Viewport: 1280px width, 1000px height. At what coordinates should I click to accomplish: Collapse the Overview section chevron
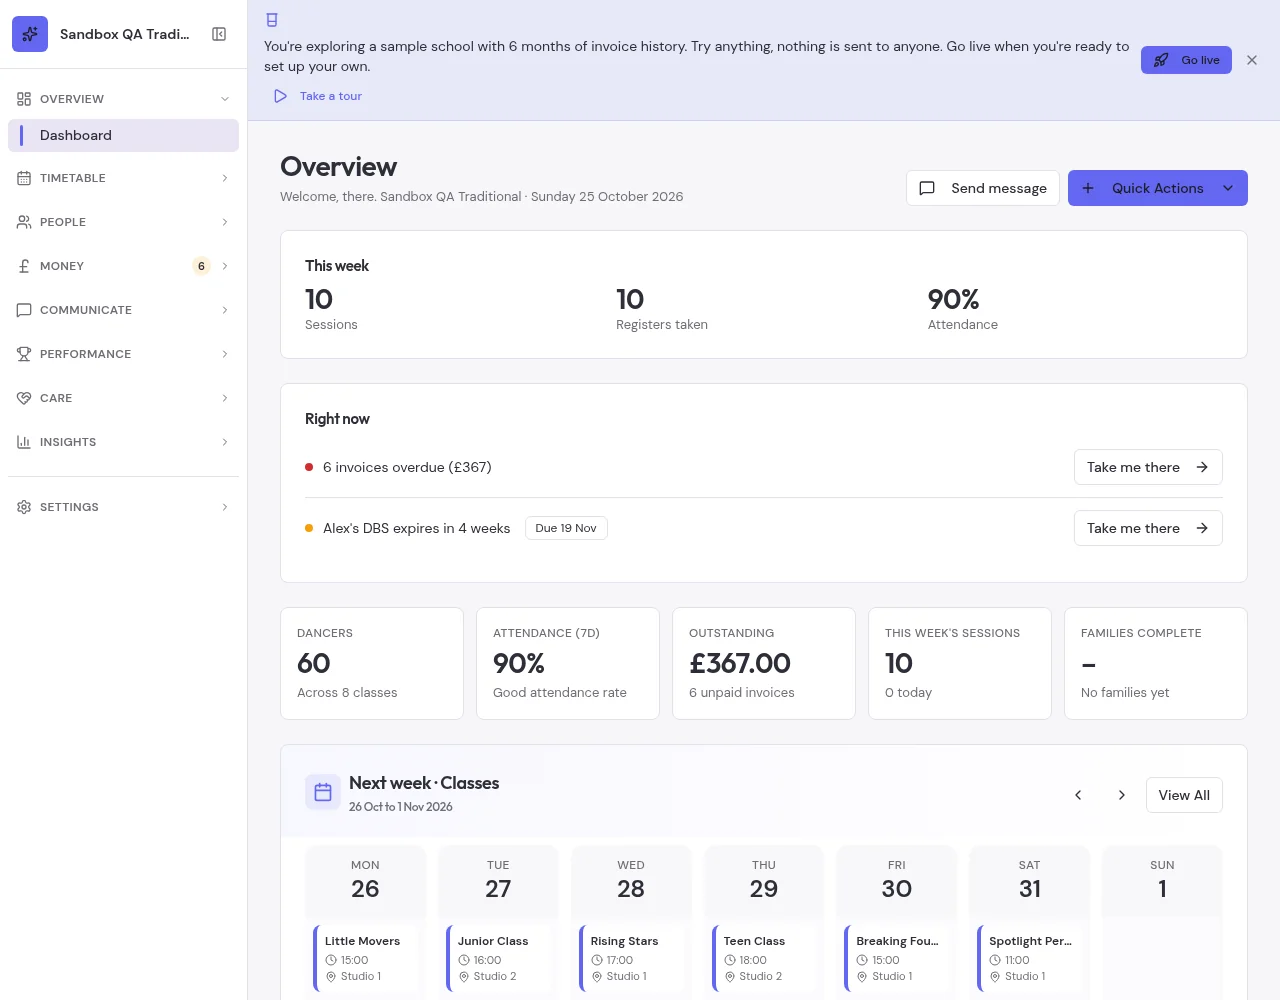coord(225,99)
